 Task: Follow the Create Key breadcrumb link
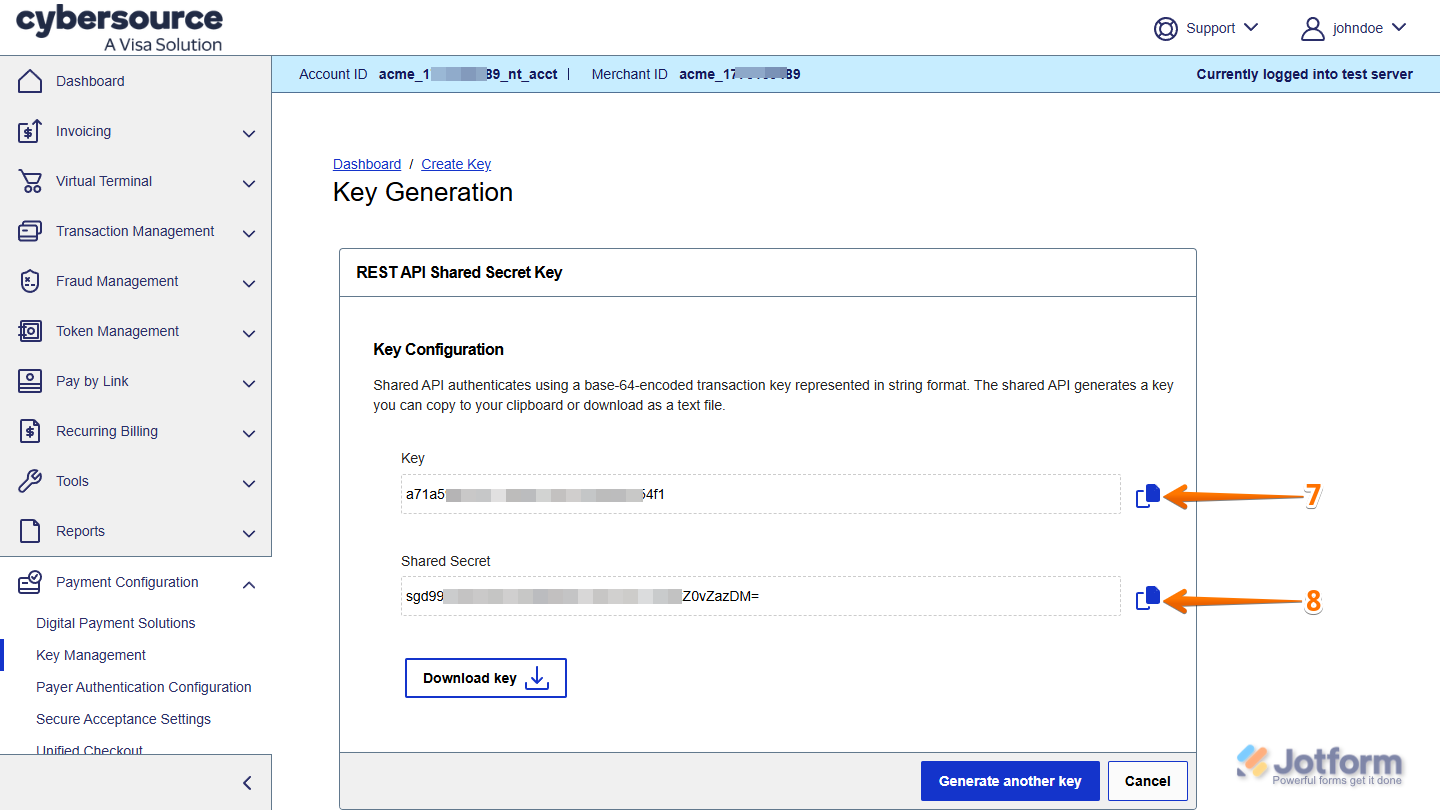coord(456,164)
